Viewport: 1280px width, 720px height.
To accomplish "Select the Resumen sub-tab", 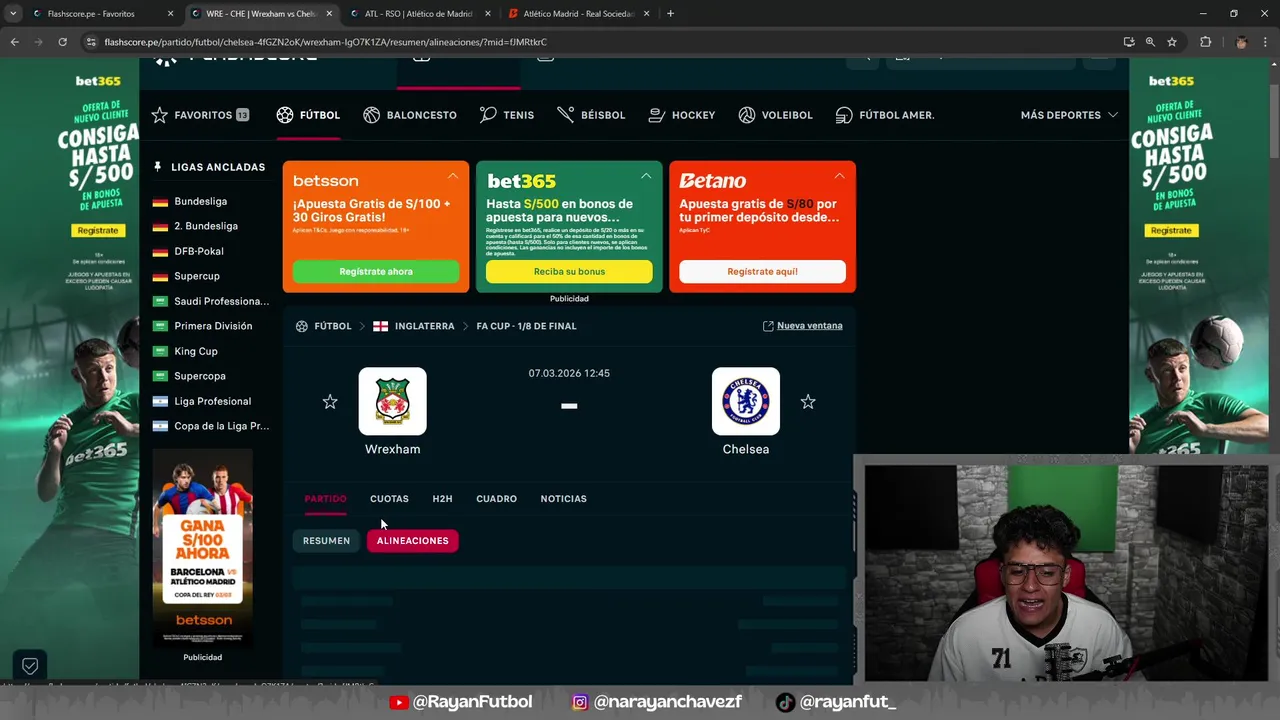I will 327,541.
